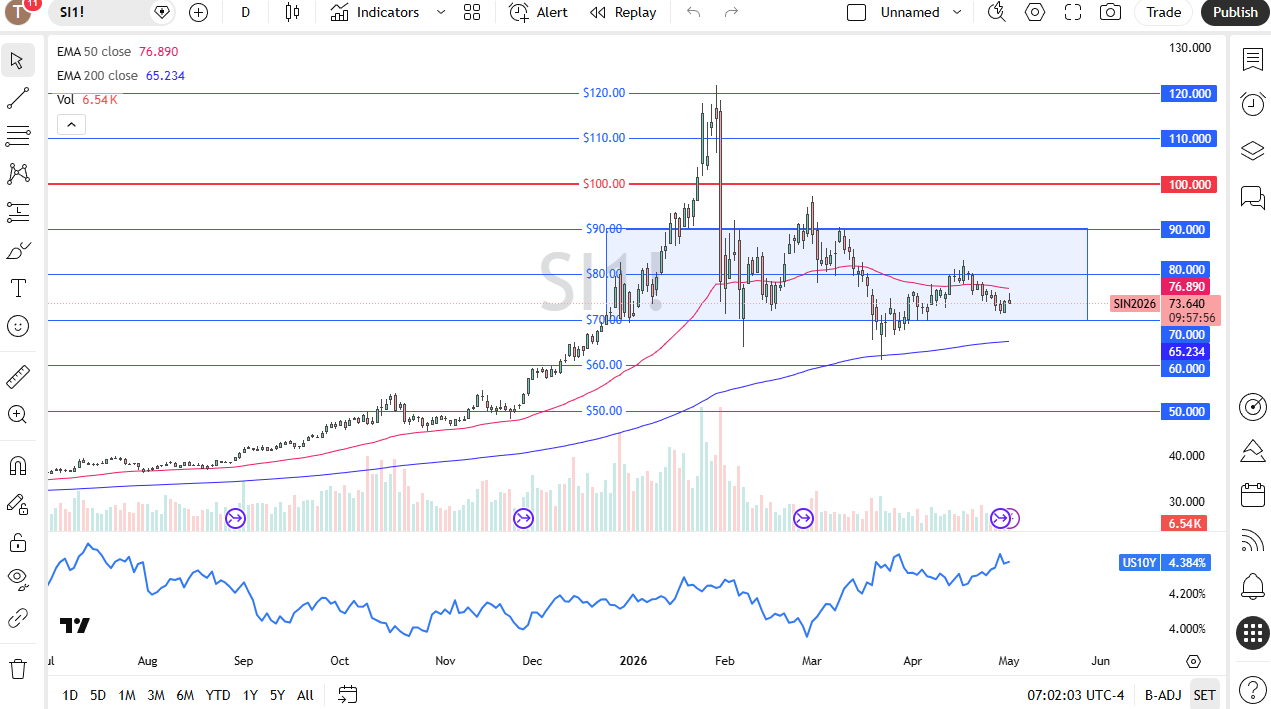Click the link drawings icon
The height and width of the screenshot is (709, 1271).
pos(18,618)
